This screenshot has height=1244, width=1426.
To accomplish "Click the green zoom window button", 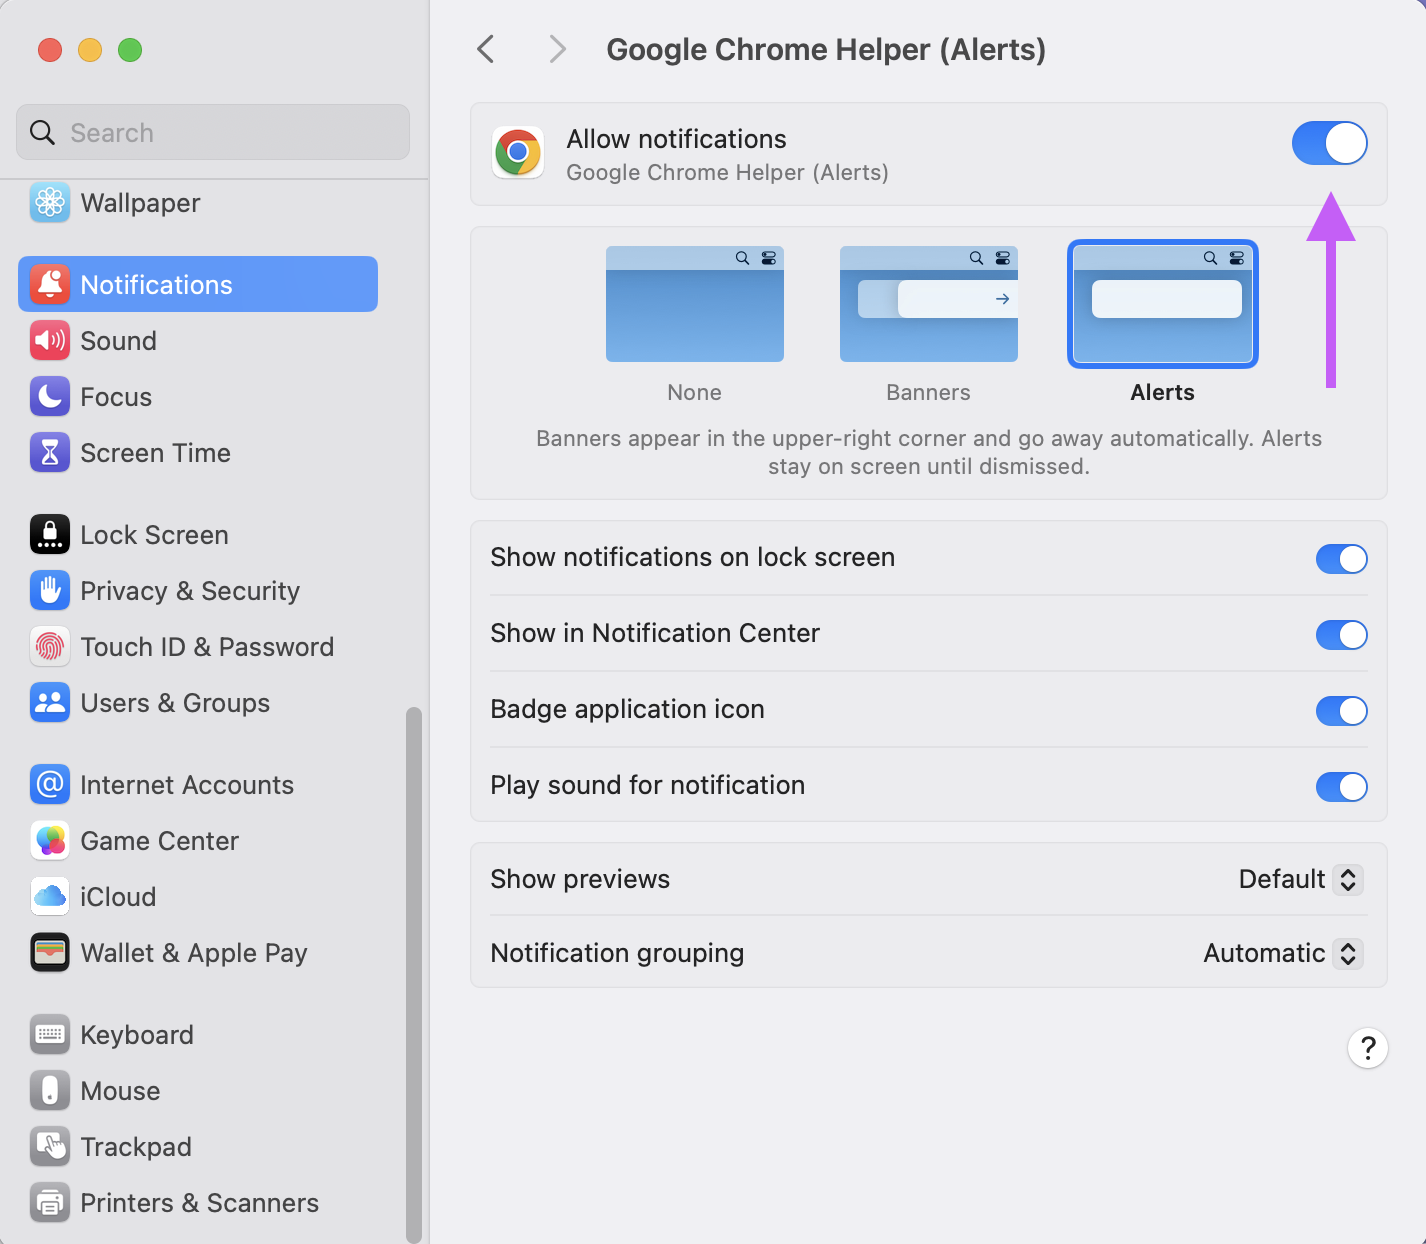I will click(x=130, y=49).
